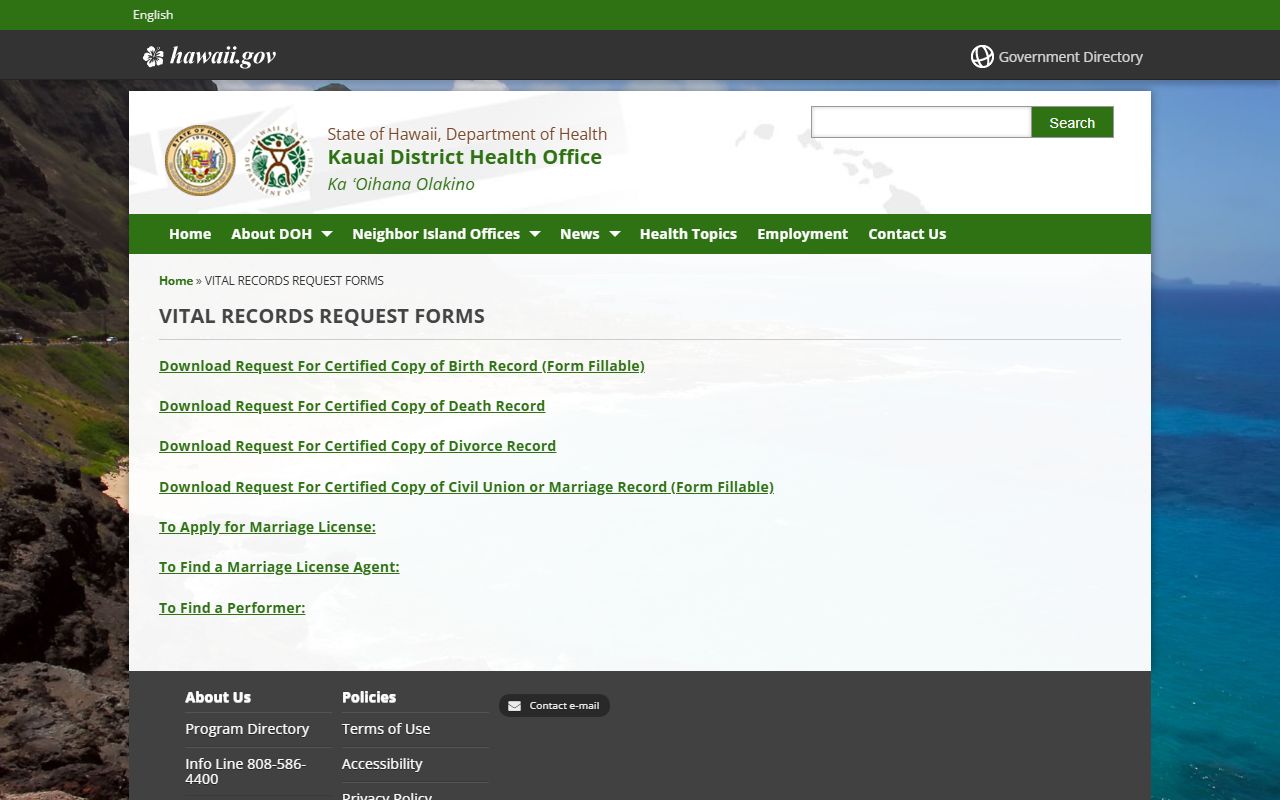The height and width of the screenshot is (800, 1280).
Task: Open the Employment menu item
Action: (802, 234)
